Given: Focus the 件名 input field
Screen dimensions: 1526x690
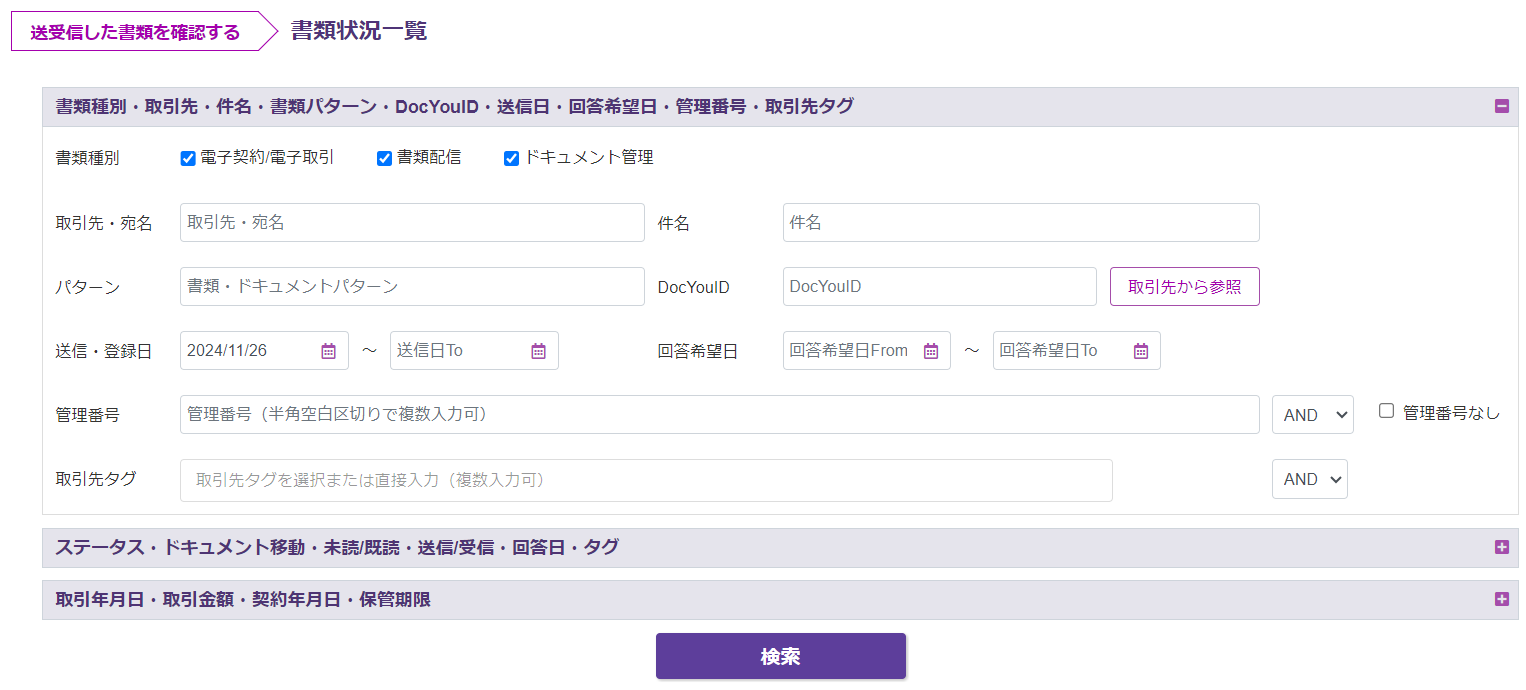Looking at the screenshot, I should point(1020,223).
